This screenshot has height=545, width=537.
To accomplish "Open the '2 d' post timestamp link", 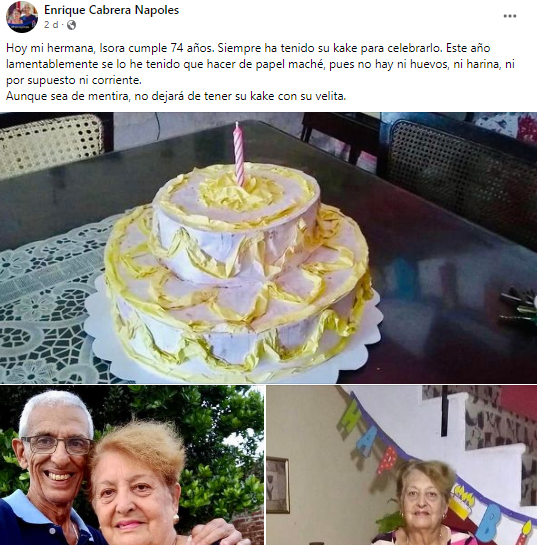I will (x=51, y=25).
